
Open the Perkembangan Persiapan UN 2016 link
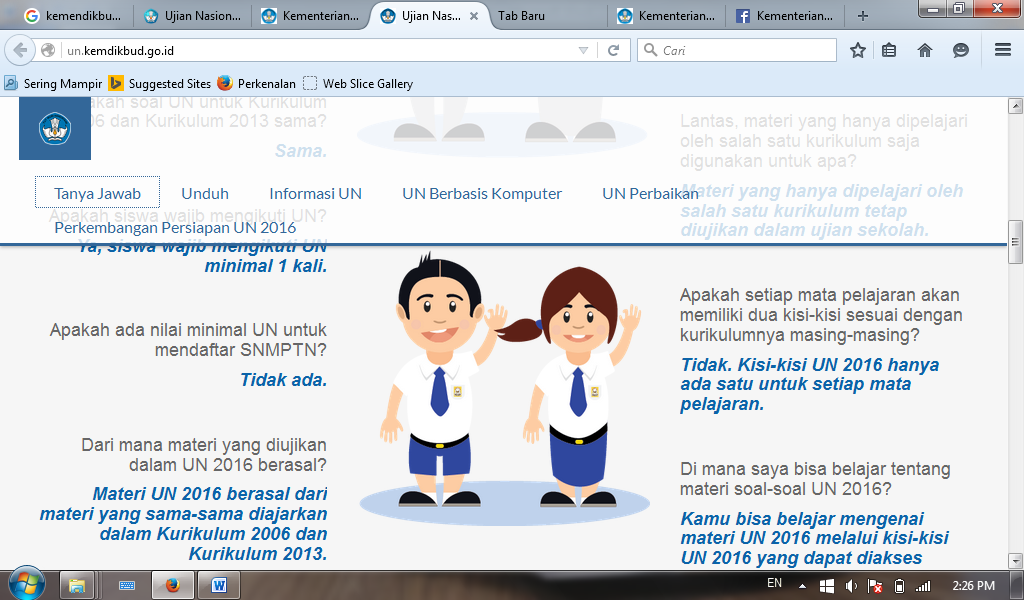click(175, 228)
